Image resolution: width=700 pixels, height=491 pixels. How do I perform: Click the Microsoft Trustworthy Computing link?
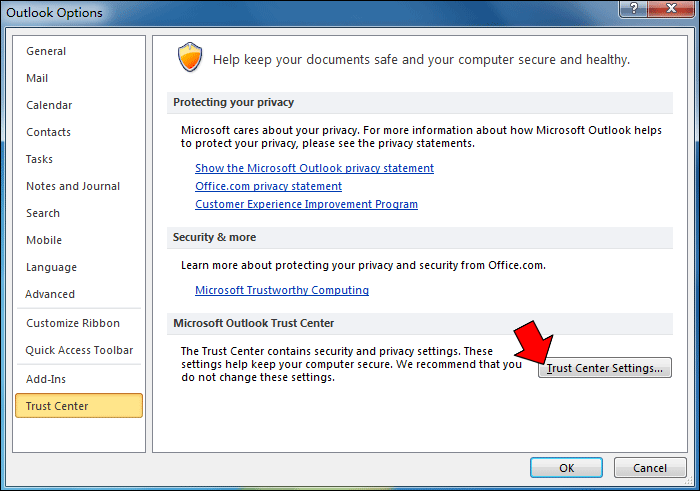(x=282, y=290)
